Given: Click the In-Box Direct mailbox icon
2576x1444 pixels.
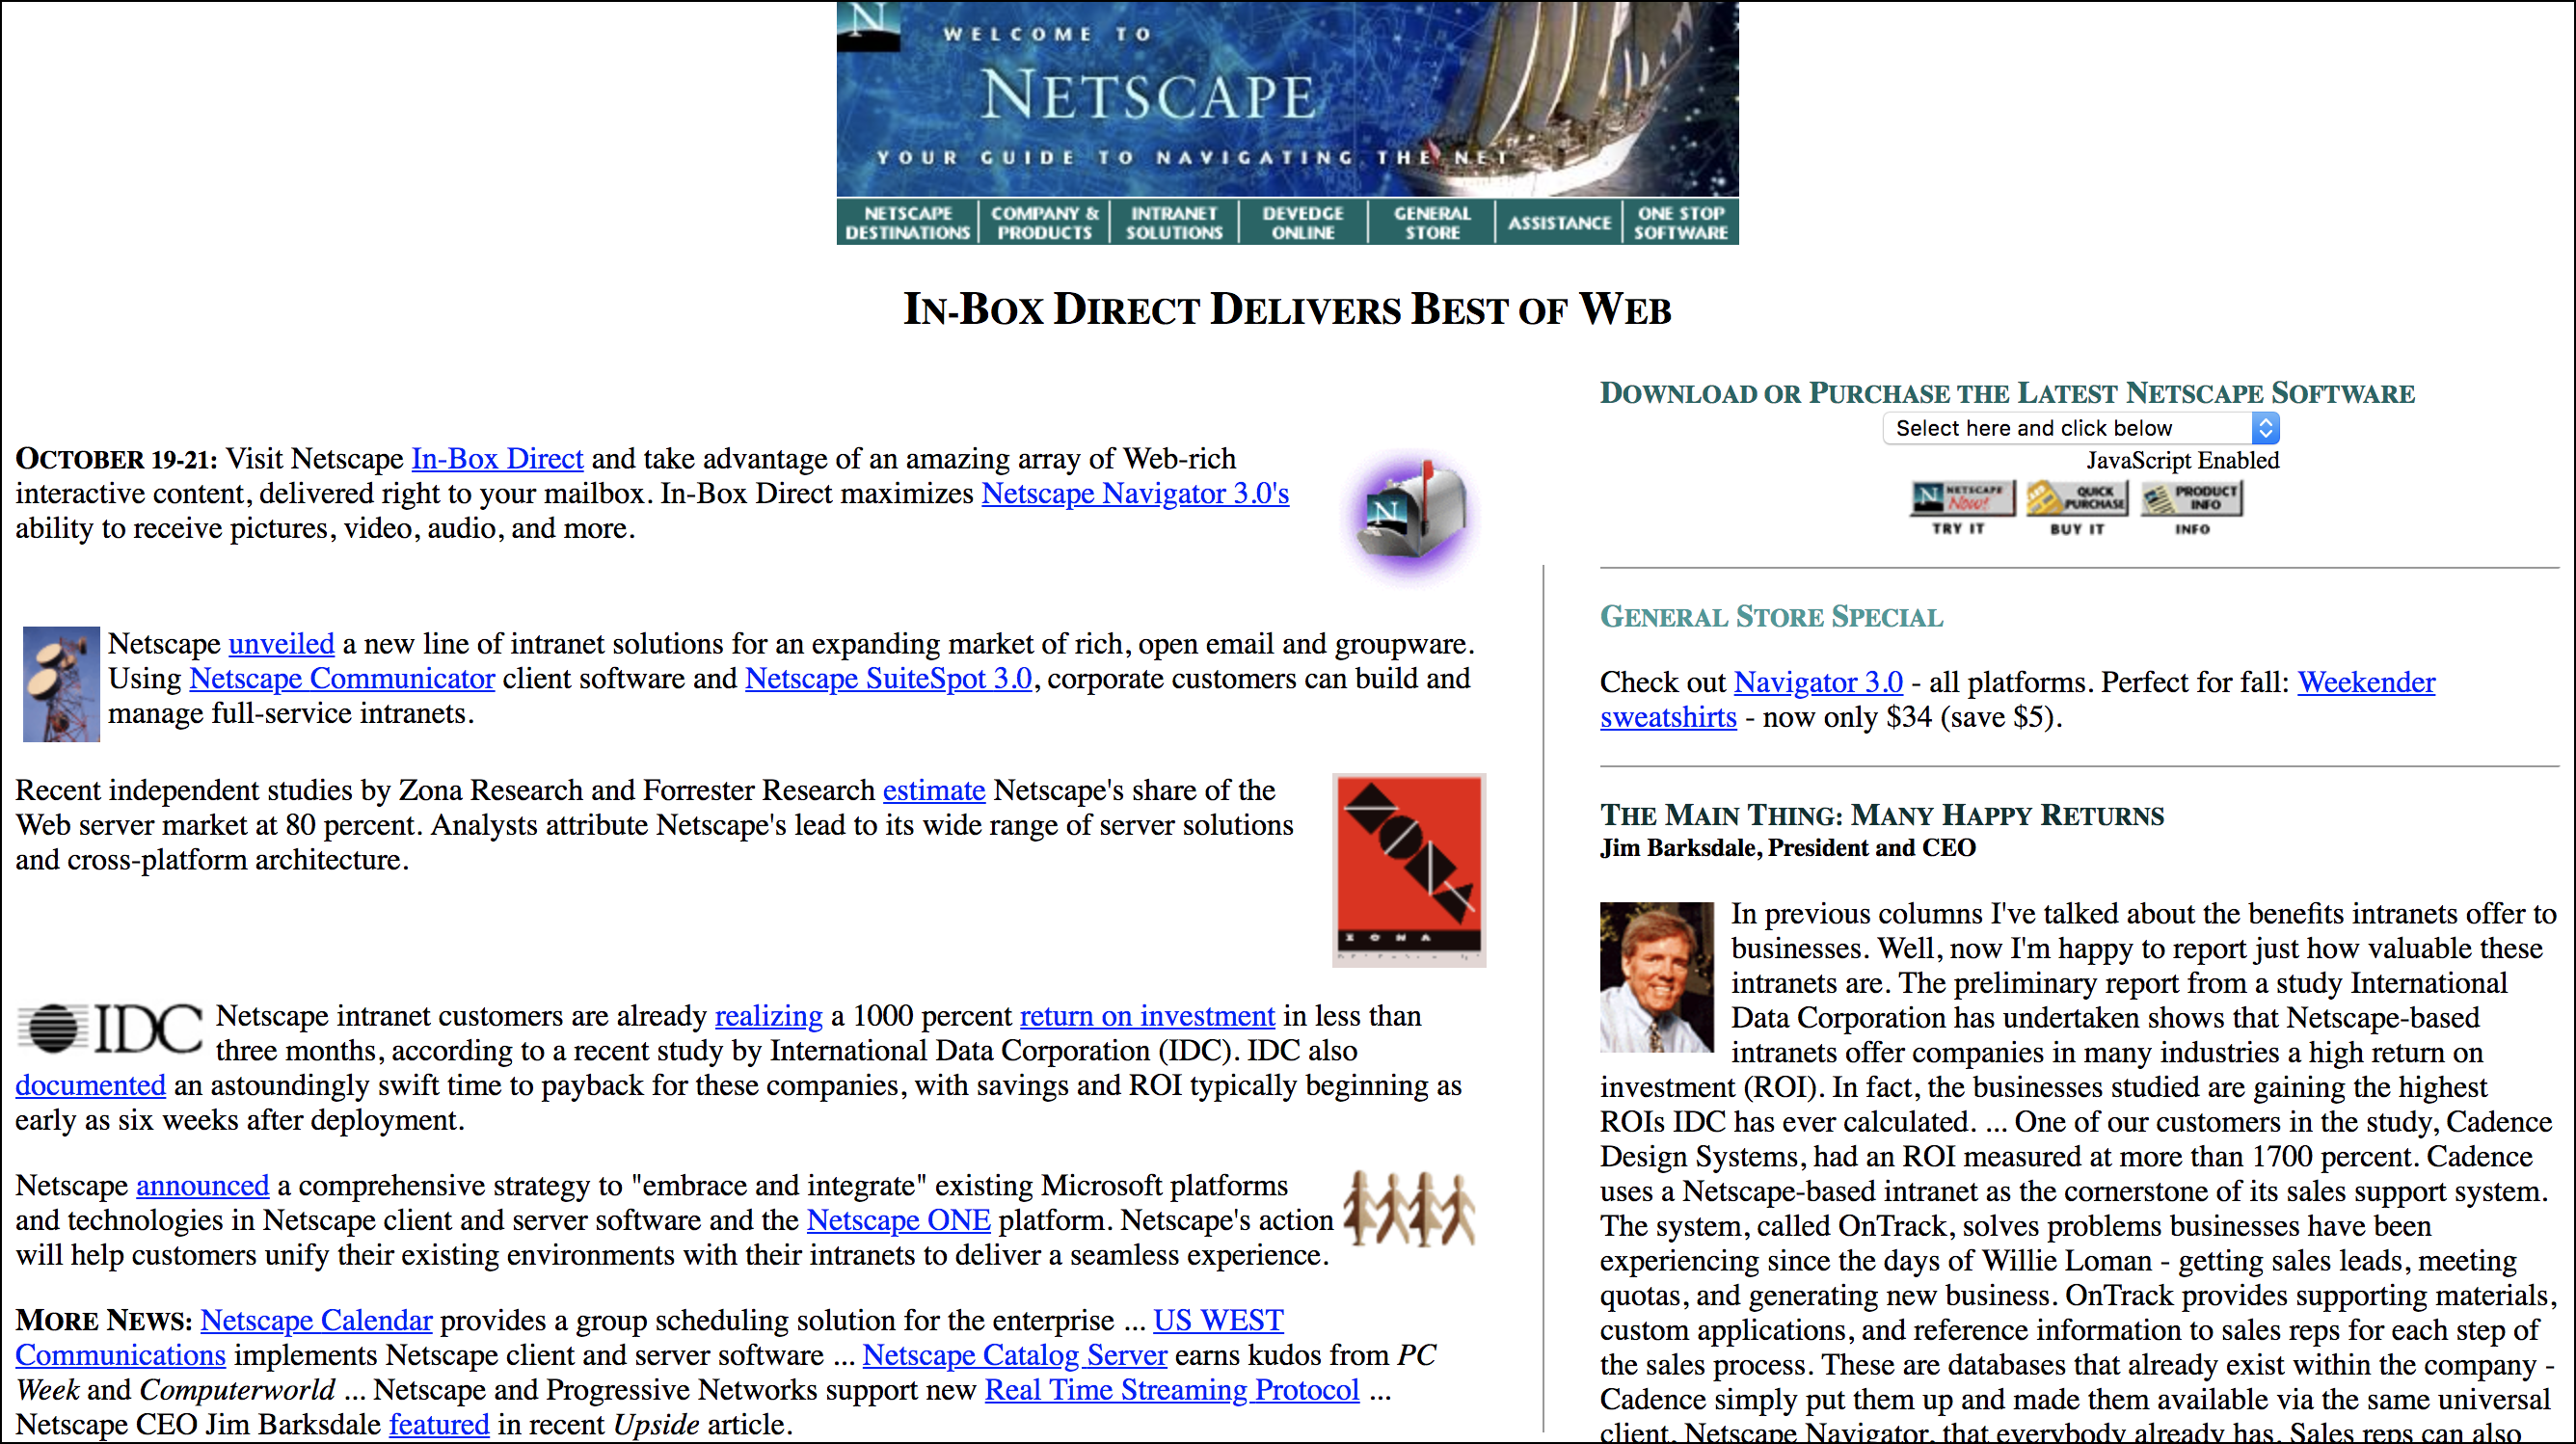Looking at the screenshot, I should click(1411, 515).
